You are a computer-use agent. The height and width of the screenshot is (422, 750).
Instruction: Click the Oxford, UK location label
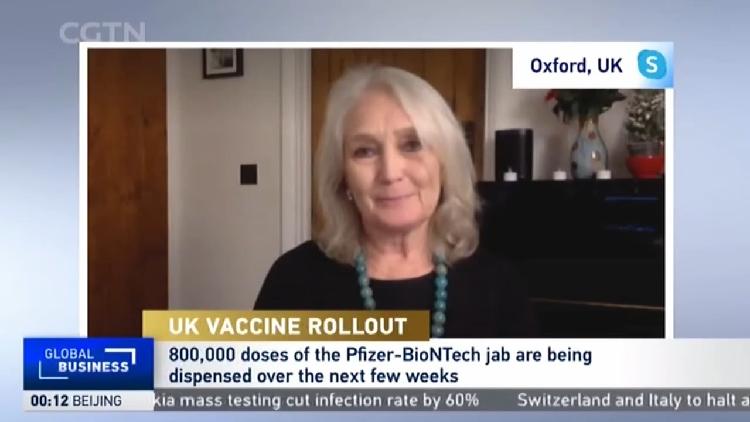tap(576, 66)
